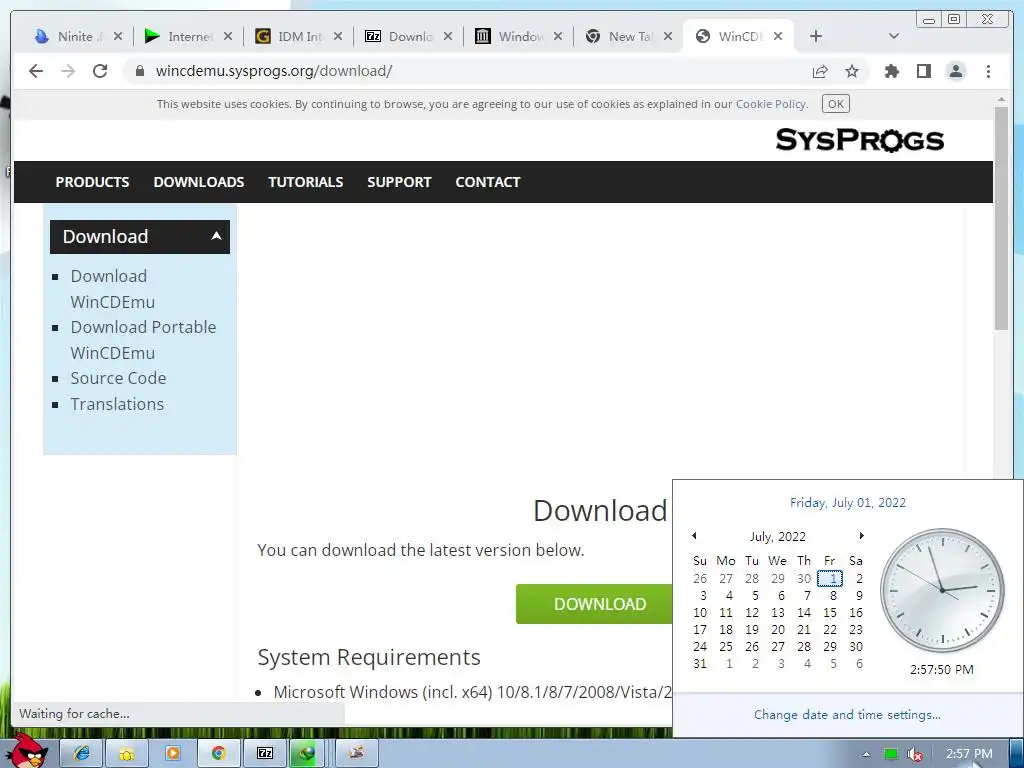Open the Translations link
1024x768 pixels.
[117, 404]
